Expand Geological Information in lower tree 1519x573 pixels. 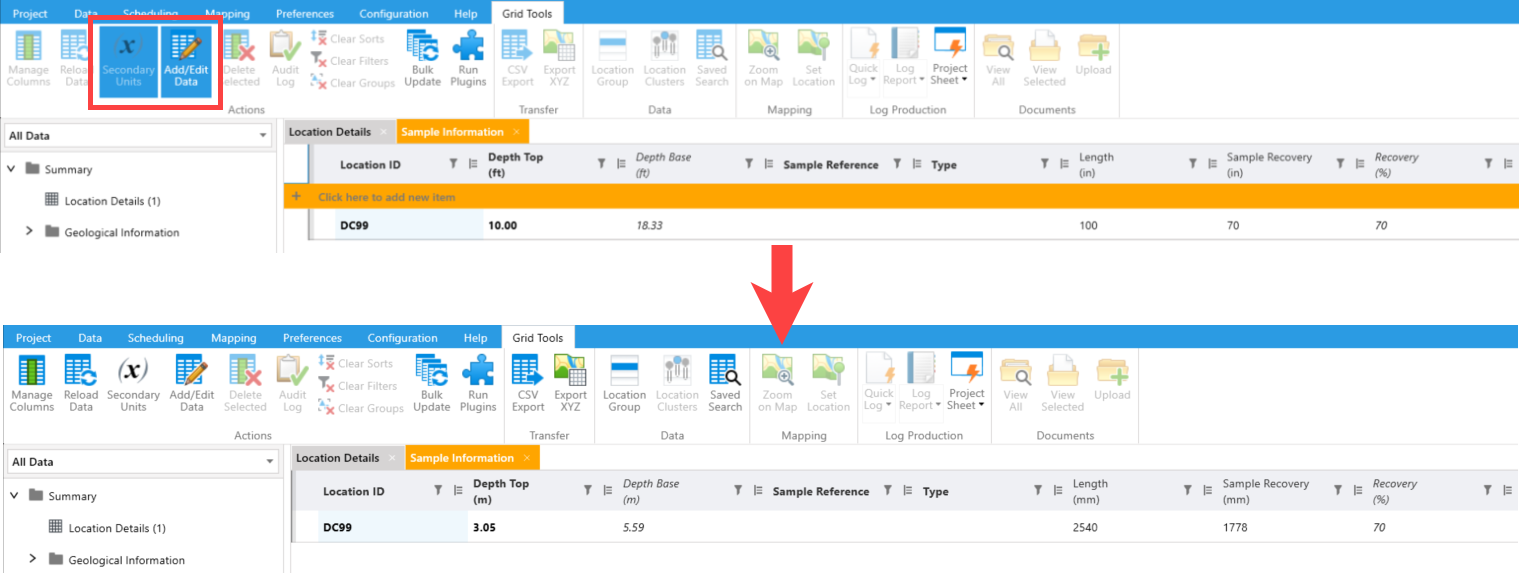point(32,559)
